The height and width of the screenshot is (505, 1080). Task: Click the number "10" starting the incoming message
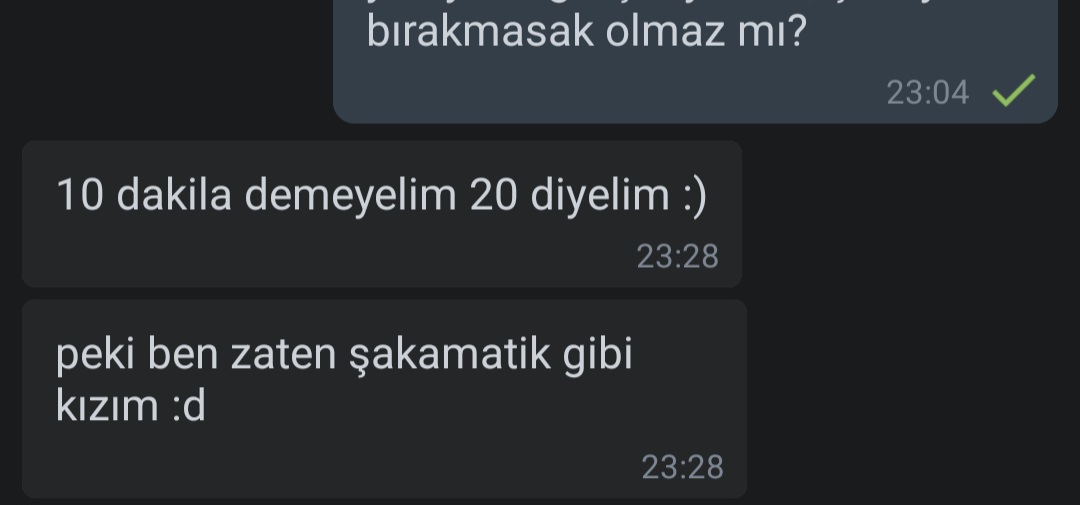coord(80,195)
